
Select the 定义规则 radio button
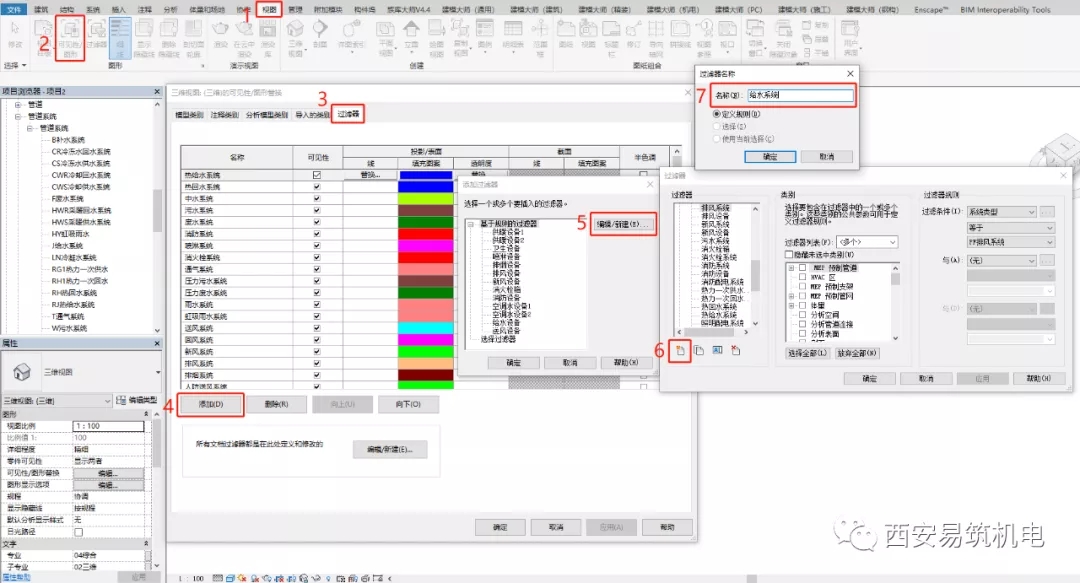click(717, 114)
